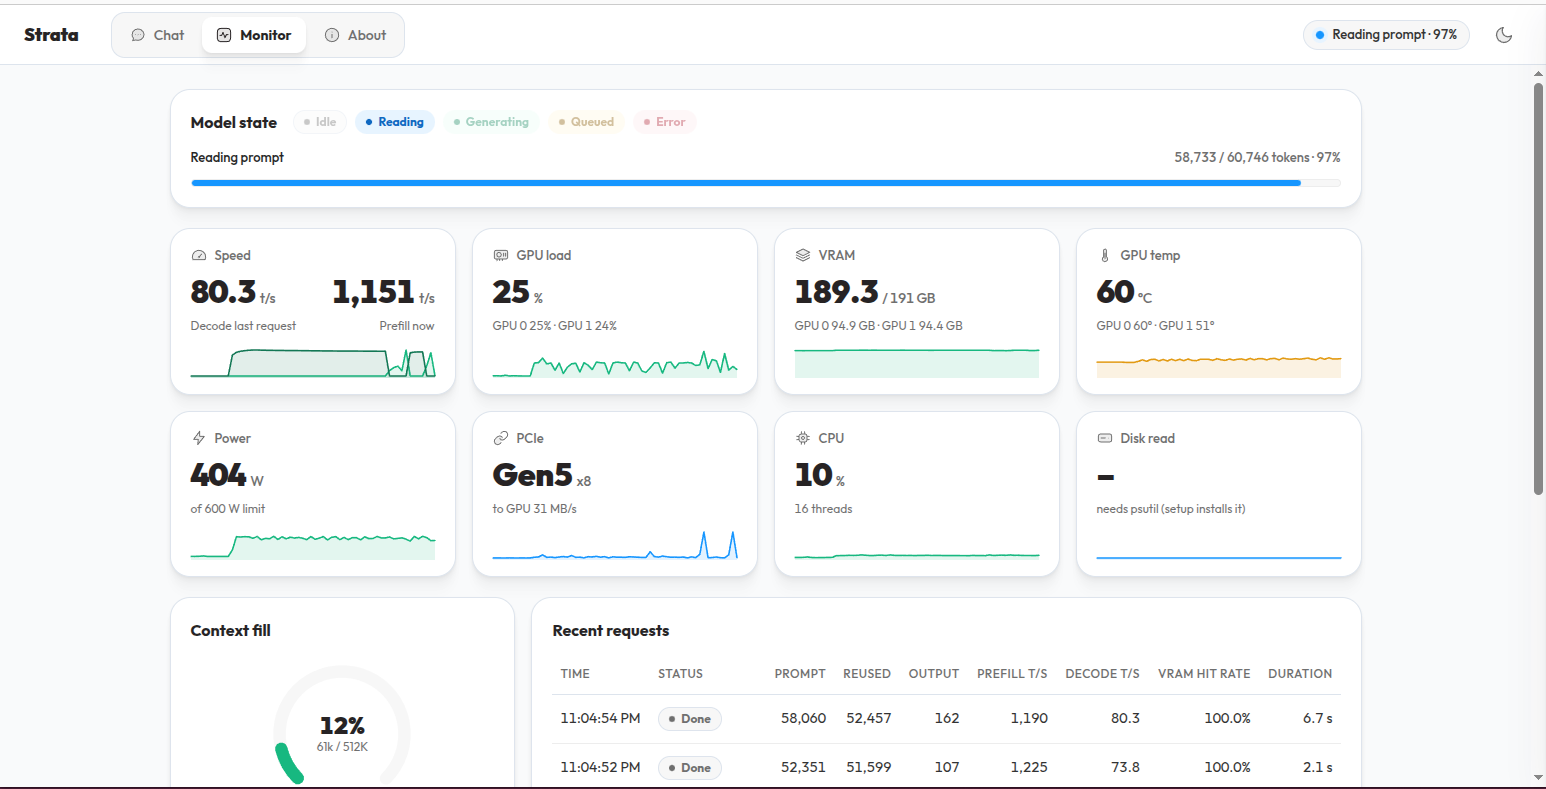Viewport: 1546px width, 789px height.
Task: Click the CPU chip icon
Action: 803,439
